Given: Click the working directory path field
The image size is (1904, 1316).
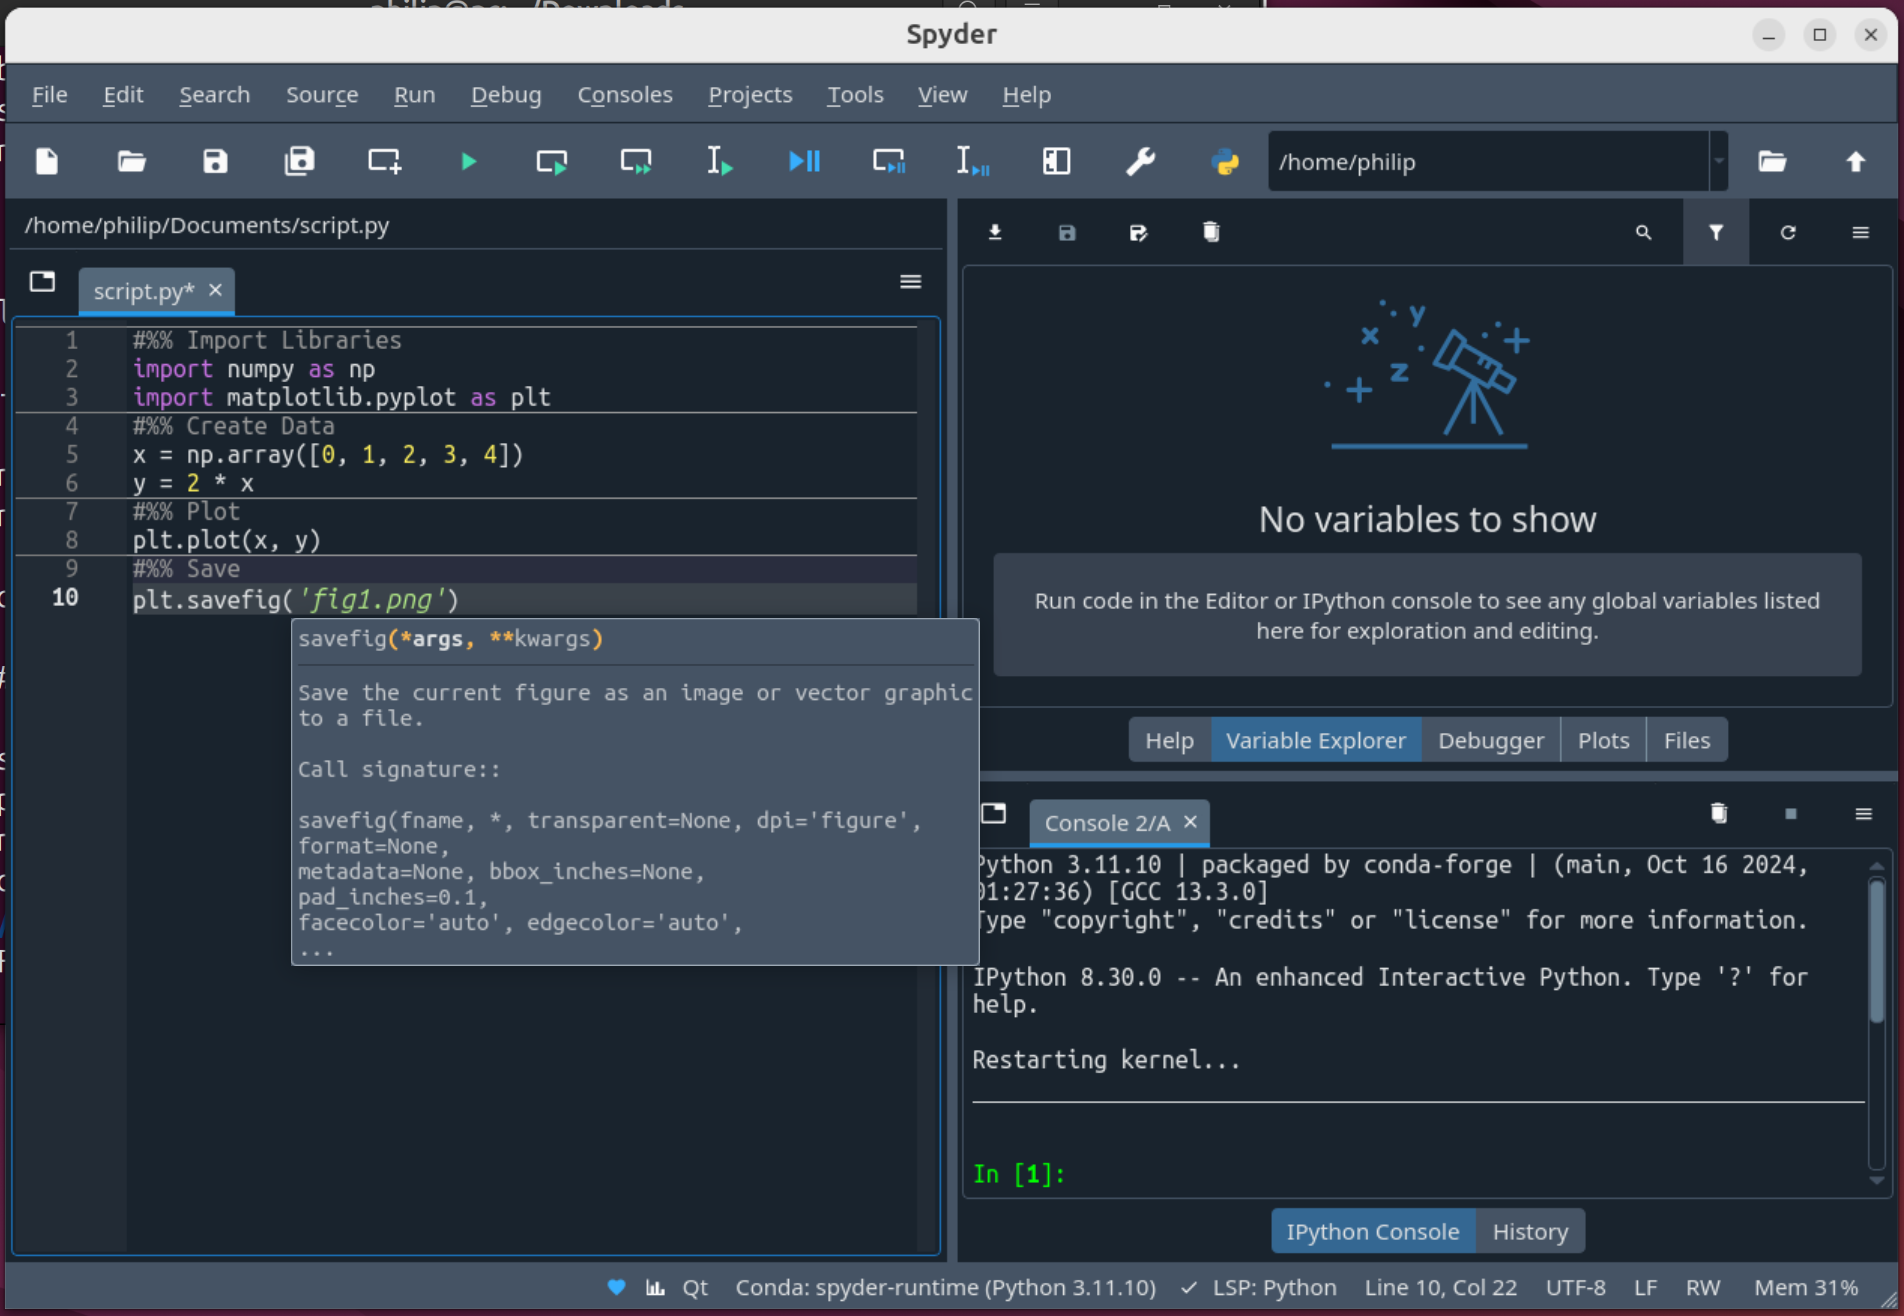Looking at the screenshot, I should [x=1488, y=161].
